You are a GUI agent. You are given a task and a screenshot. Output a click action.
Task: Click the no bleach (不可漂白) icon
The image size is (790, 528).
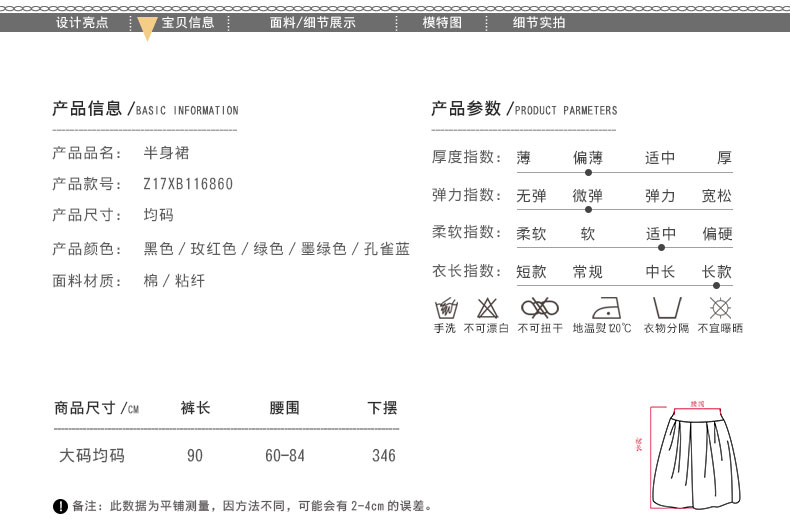click(487, 307)
